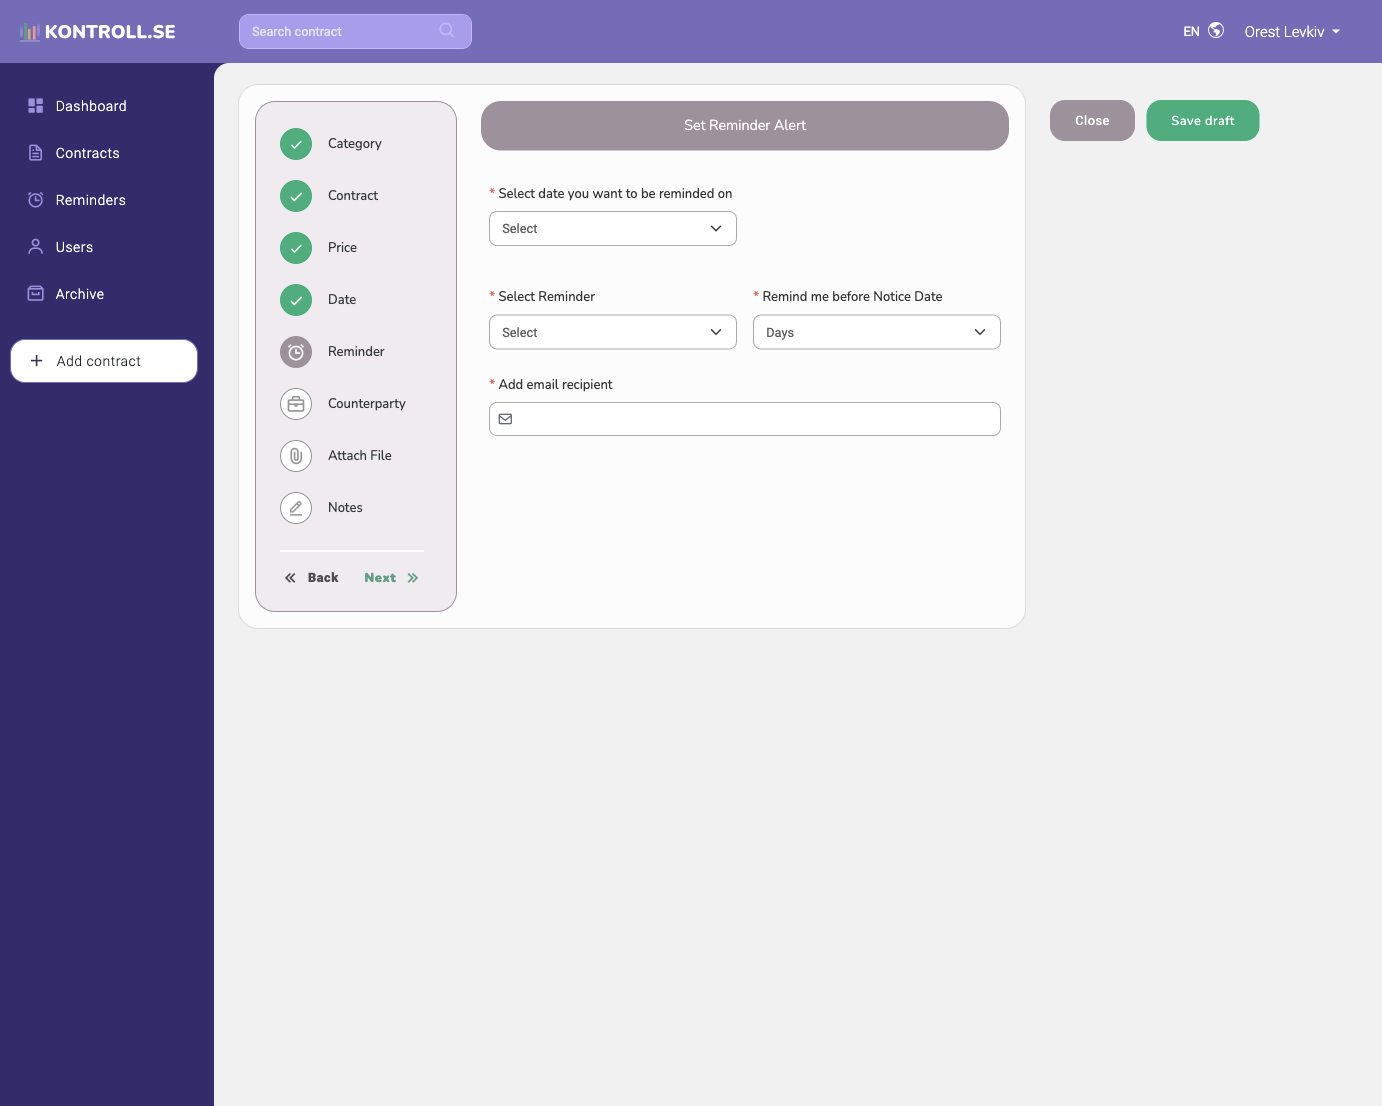The height and width of the screenshot is (1106, 1382).
Task: Open Archive in the sidebar
Action: tap(80, 294)
